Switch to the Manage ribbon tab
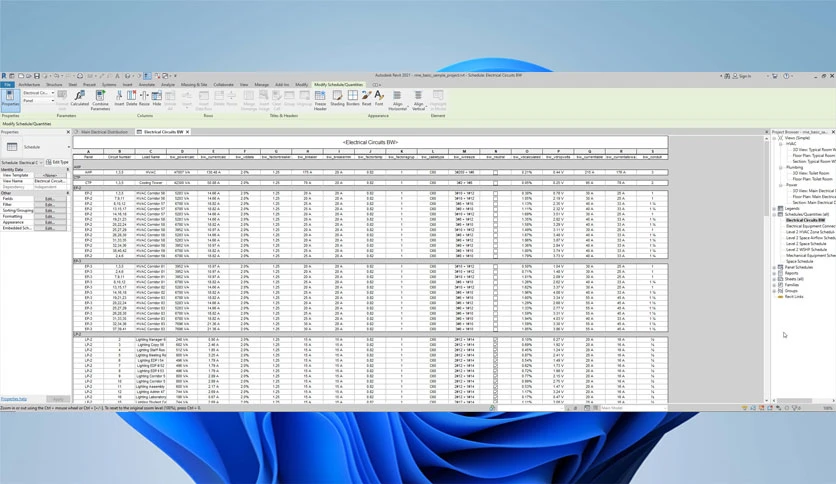 [x=261, y=85]
